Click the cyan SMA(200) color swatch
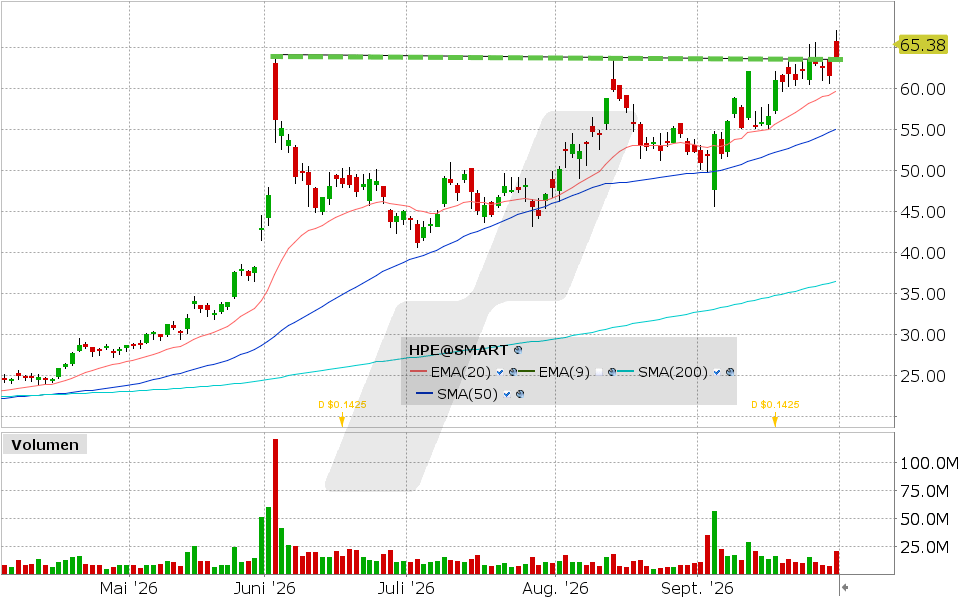Image resolution: width=960 pixels, height=600 pixels. click(x=625, y=372)
